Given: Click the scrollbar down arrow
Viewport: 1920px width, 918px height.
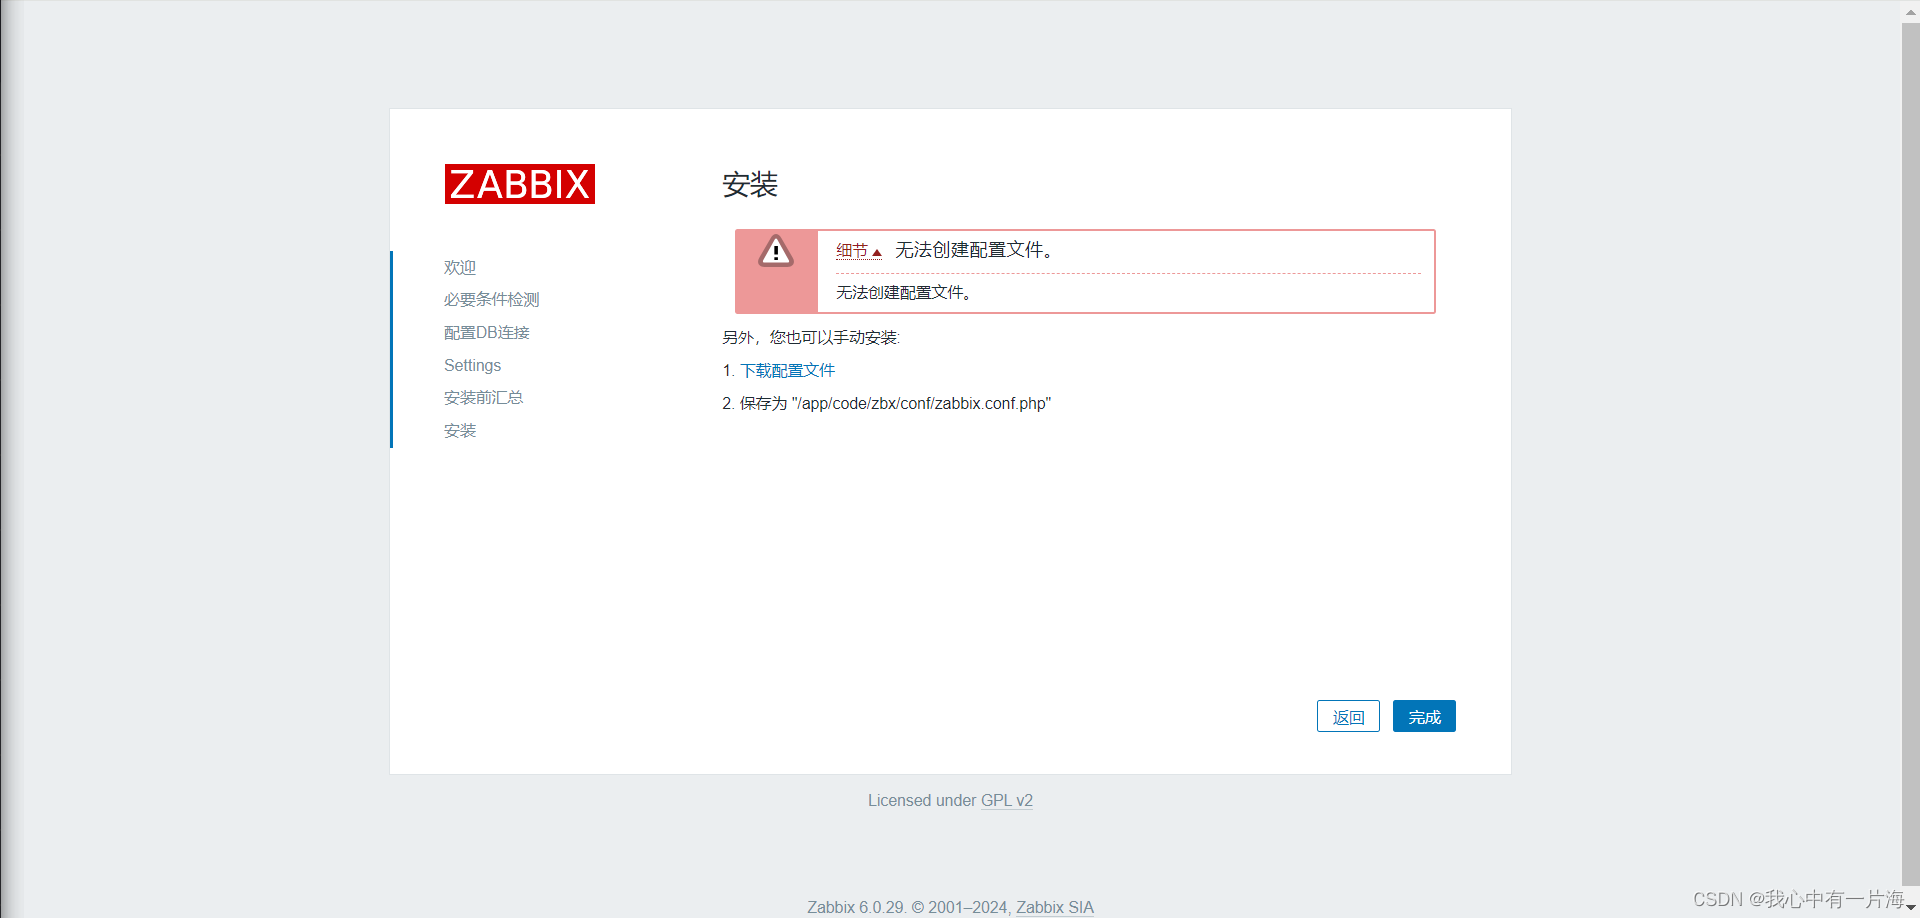Looking at the screenshot, I should coord(1911,908).
